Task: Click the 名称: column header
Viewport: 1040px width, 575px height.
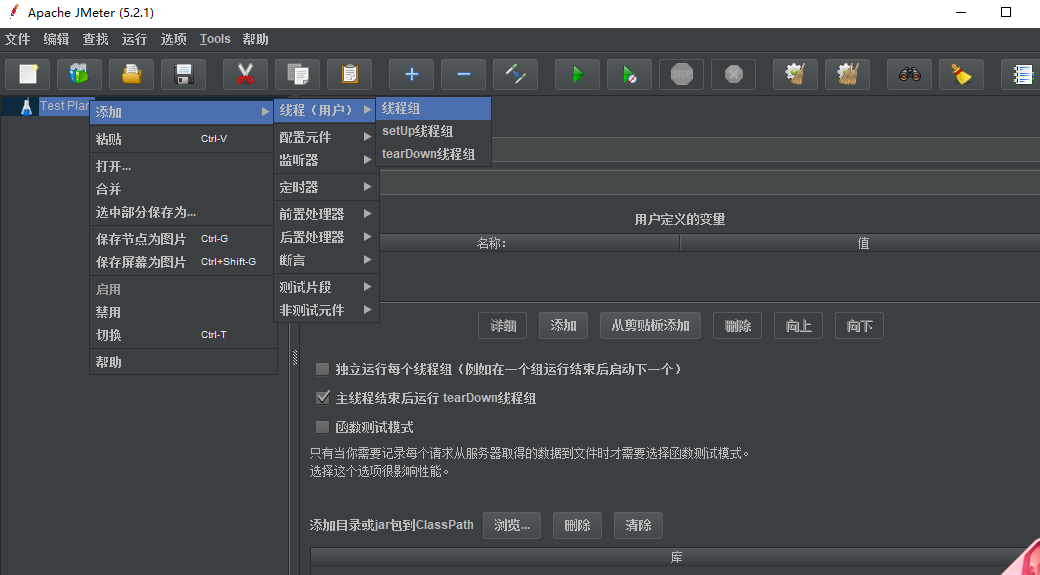Action: (491, 243)
